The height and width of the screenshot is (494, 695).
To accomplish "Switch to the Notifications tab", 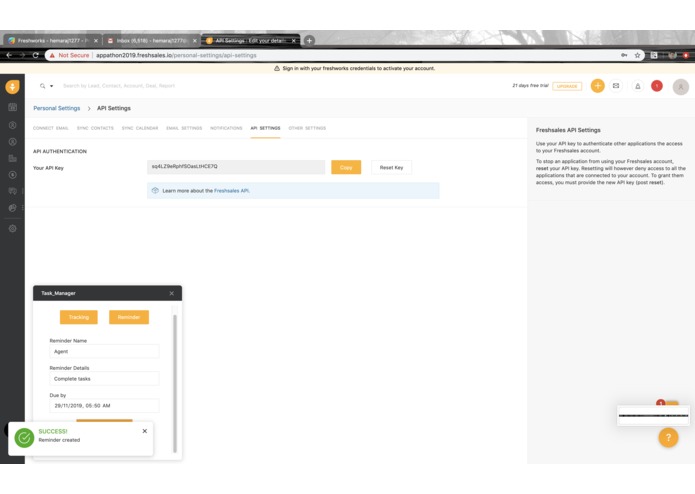I will tap(226, 128).
